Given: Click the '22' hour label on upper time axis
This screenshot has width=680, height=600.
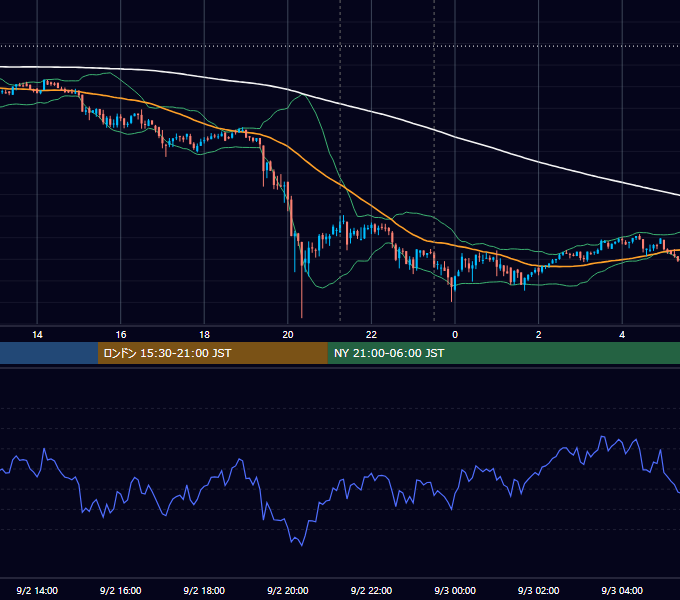Looking at the screenshot, I should click(x=371, y=335).
